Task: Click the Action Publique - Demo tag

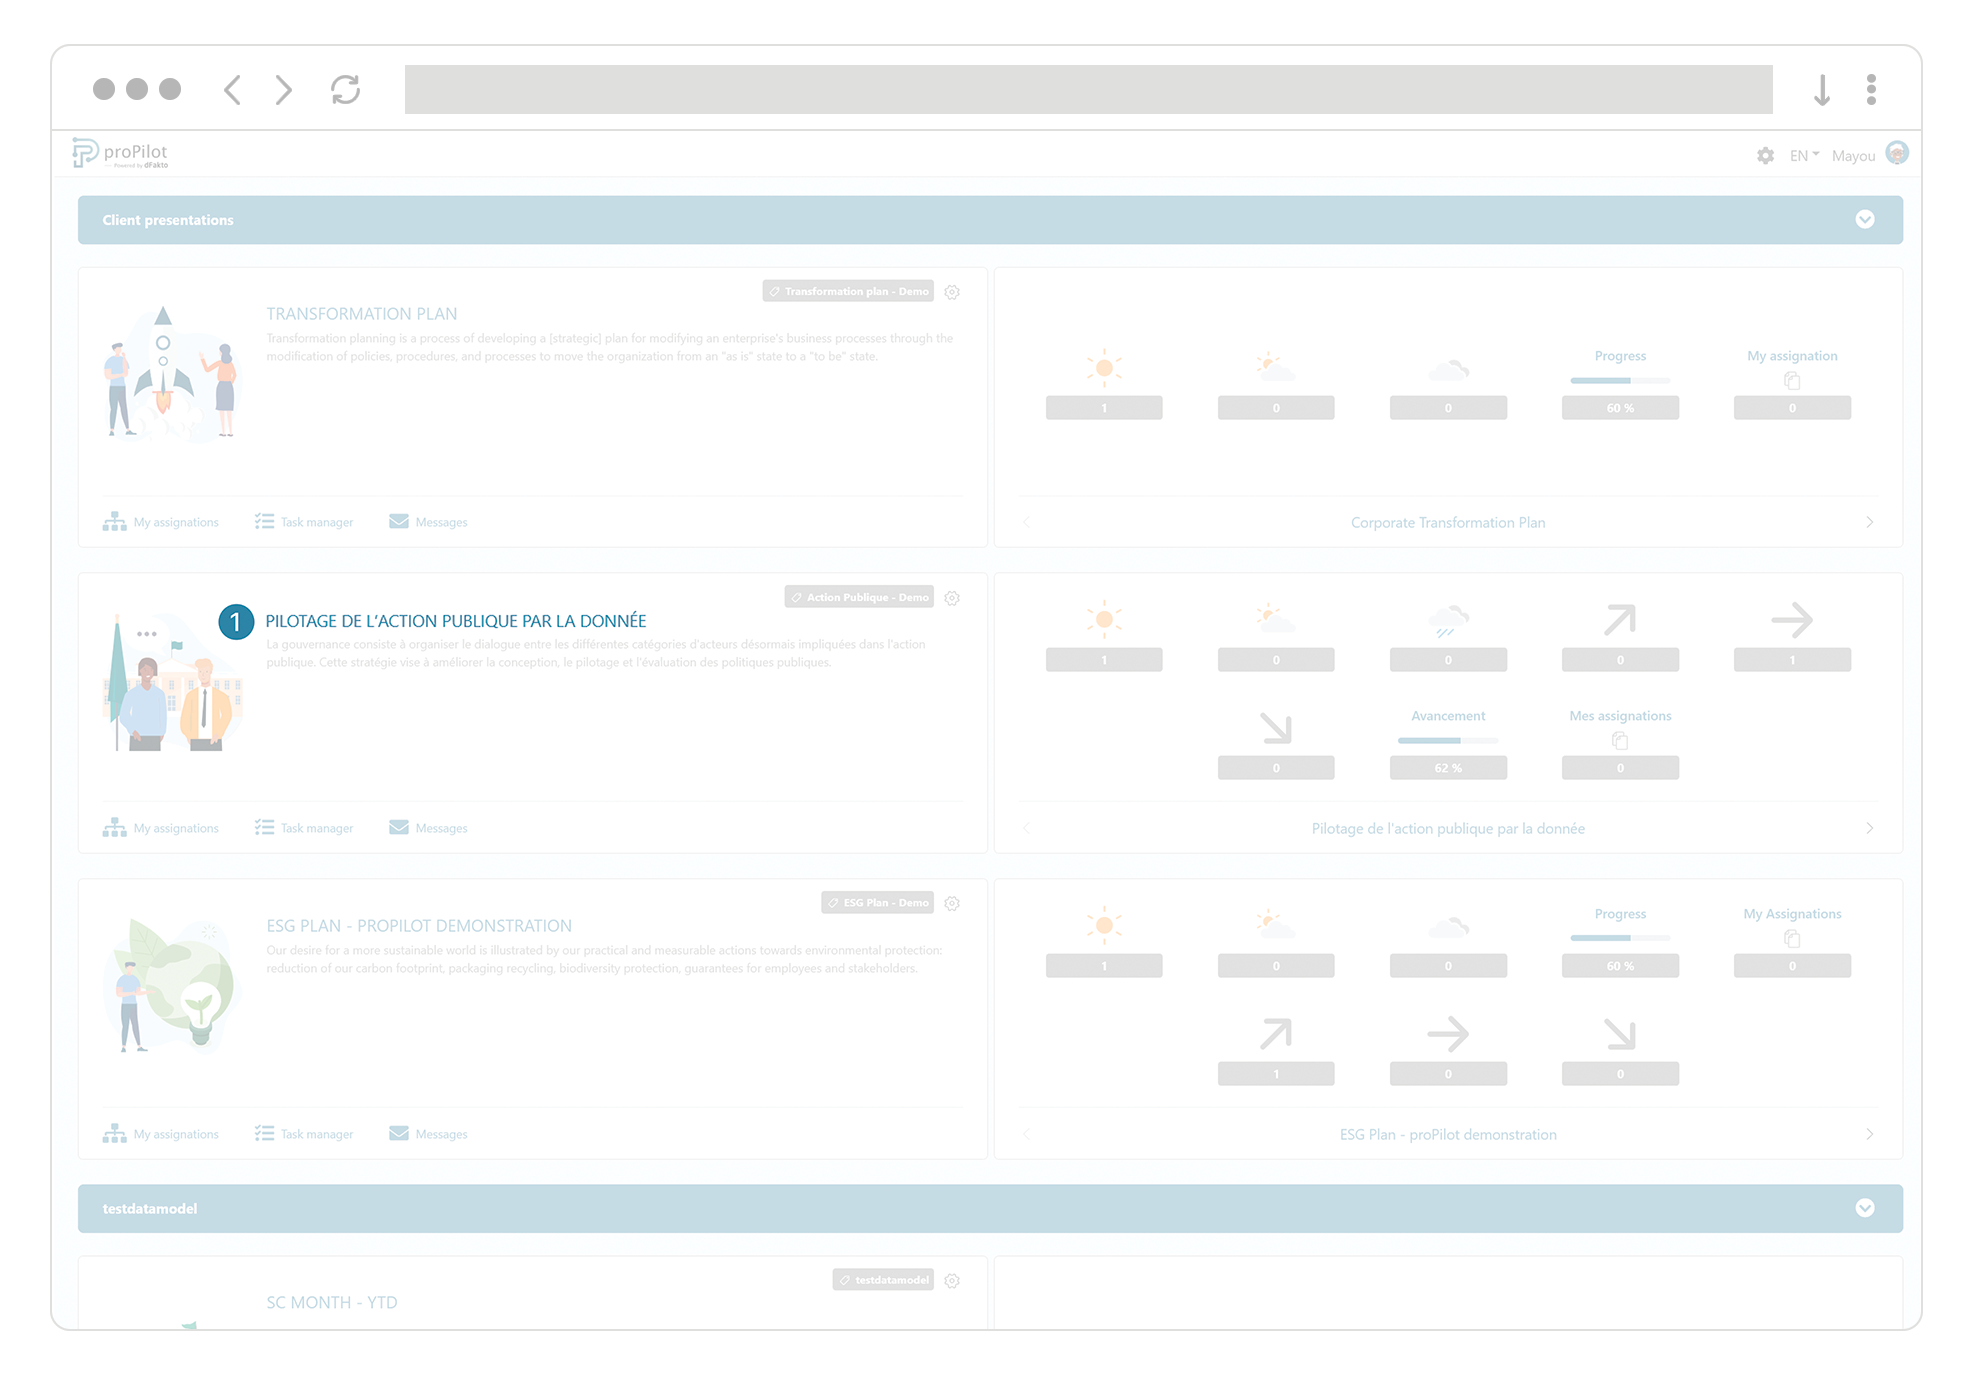Action: tap(858, 597)
